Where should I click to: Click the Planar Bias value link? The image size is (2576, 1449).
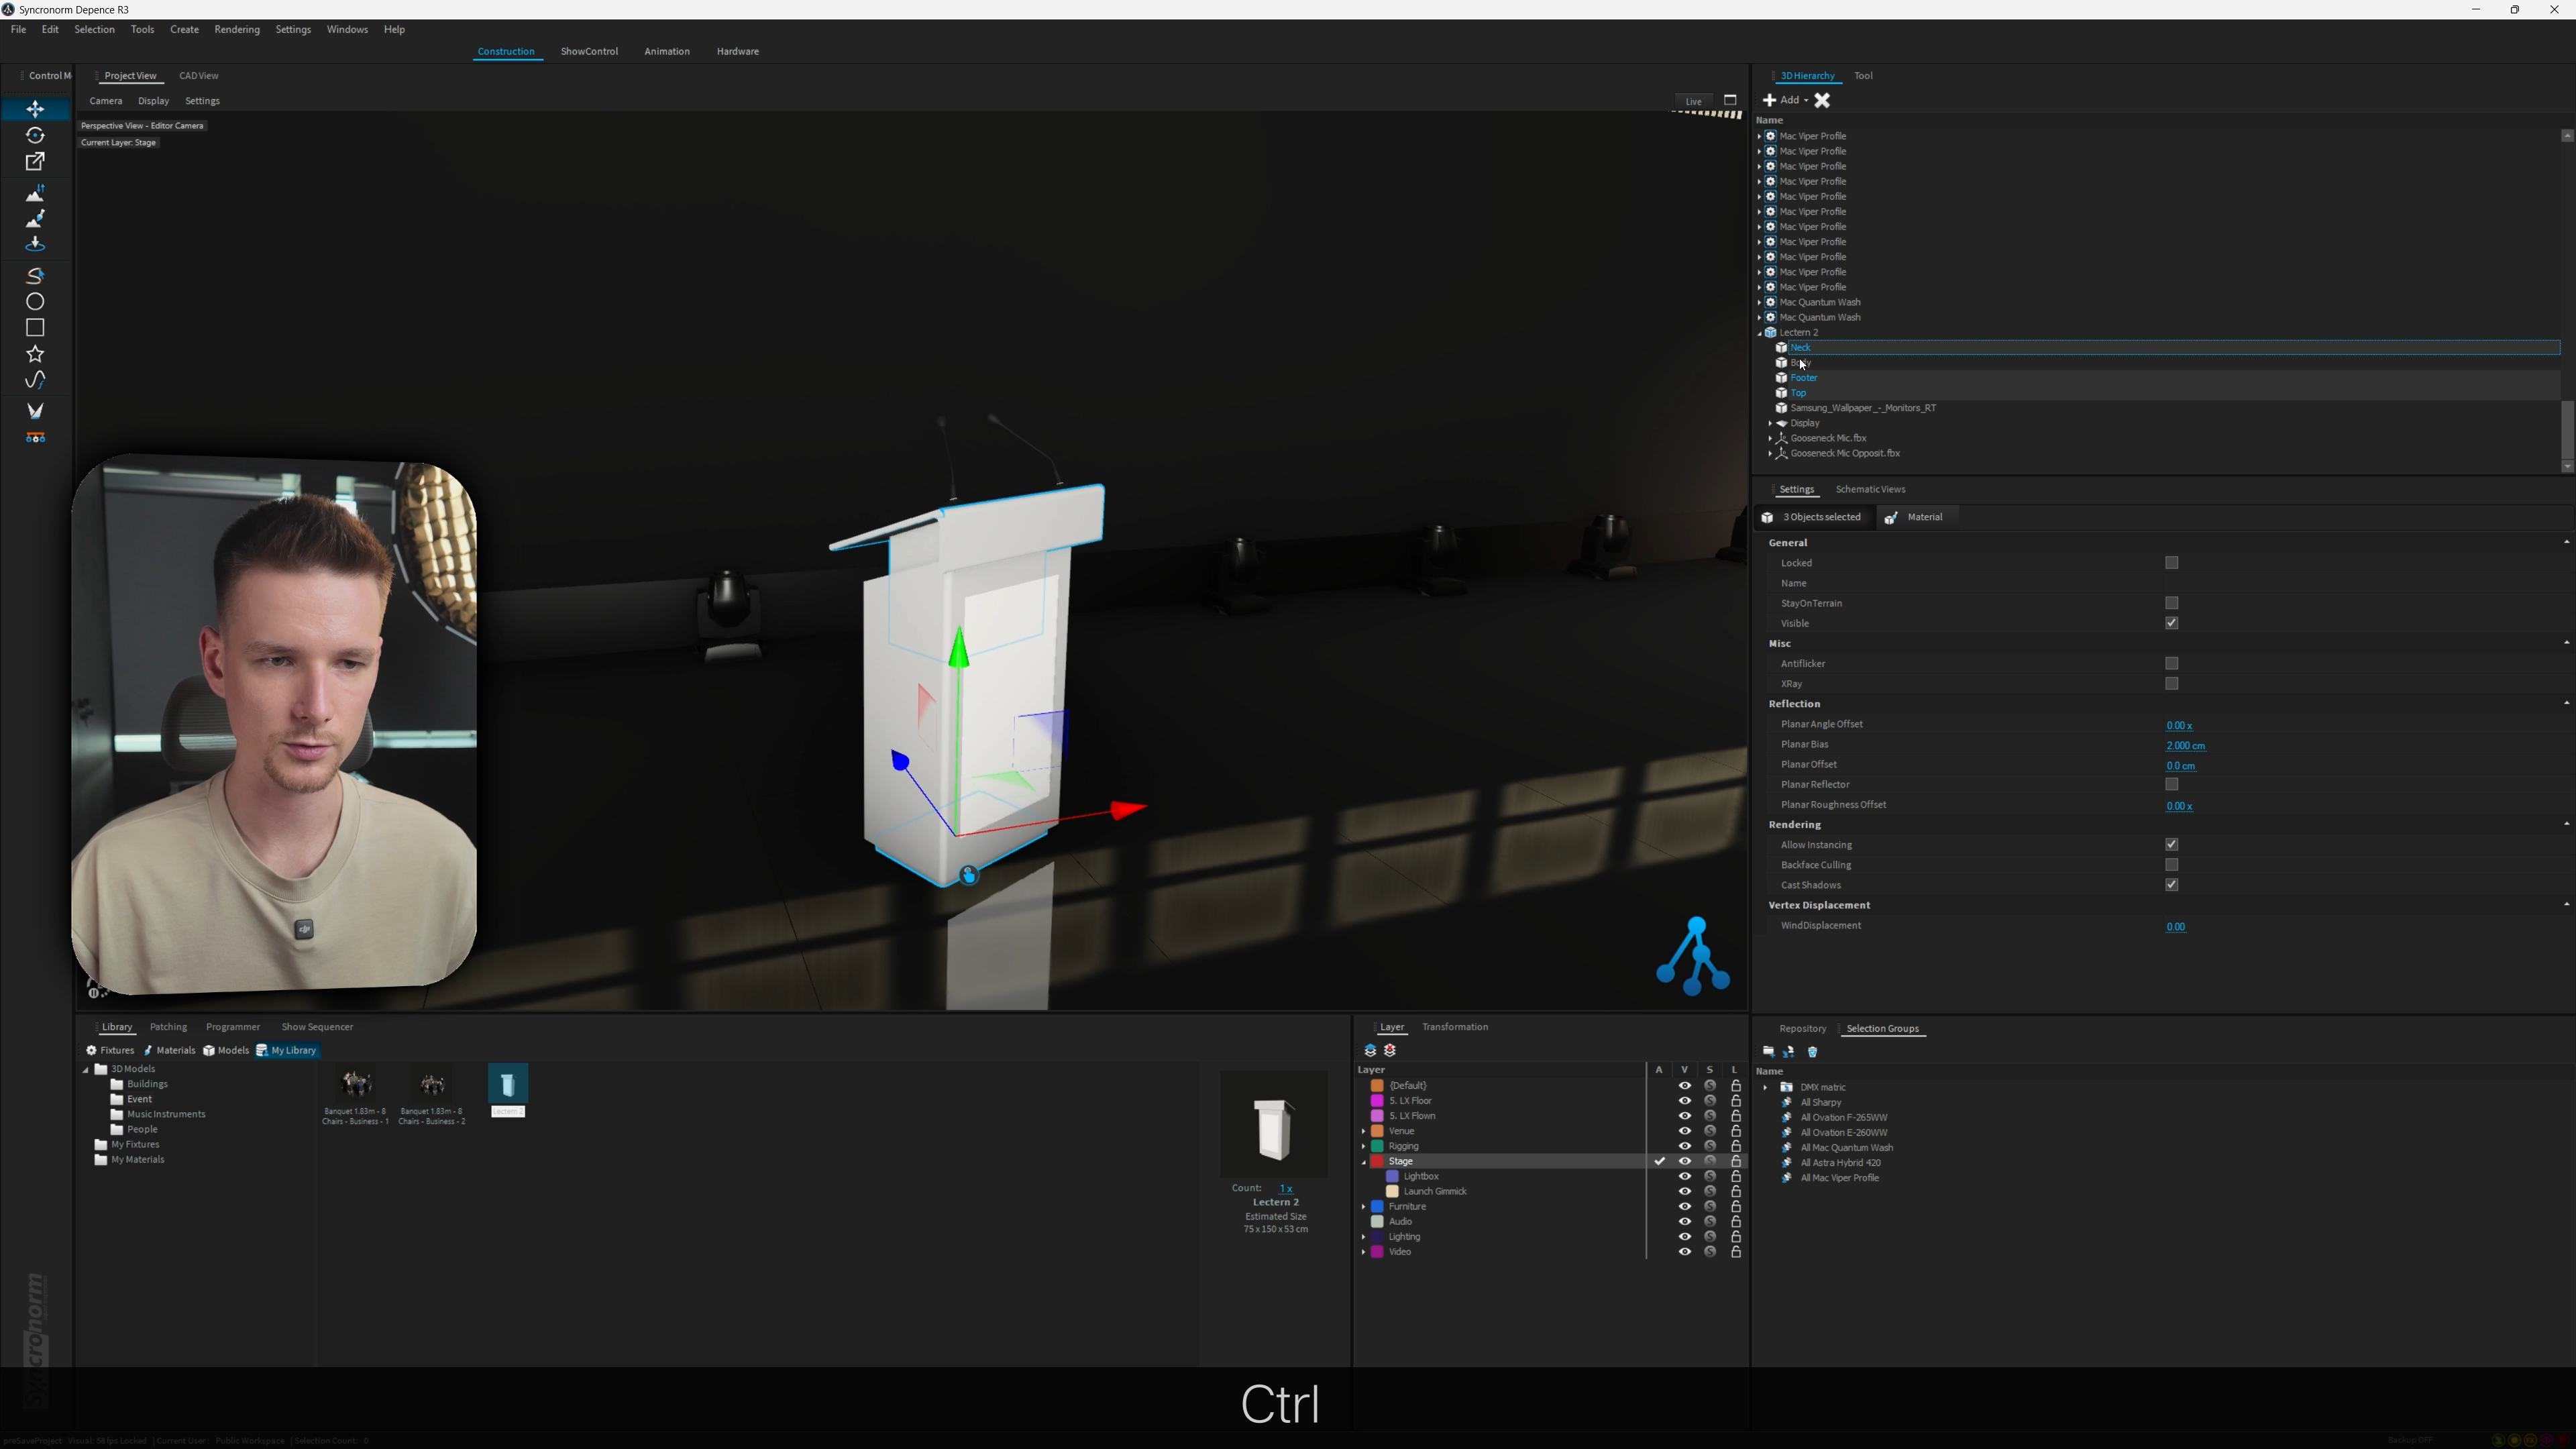(2185, 745)
